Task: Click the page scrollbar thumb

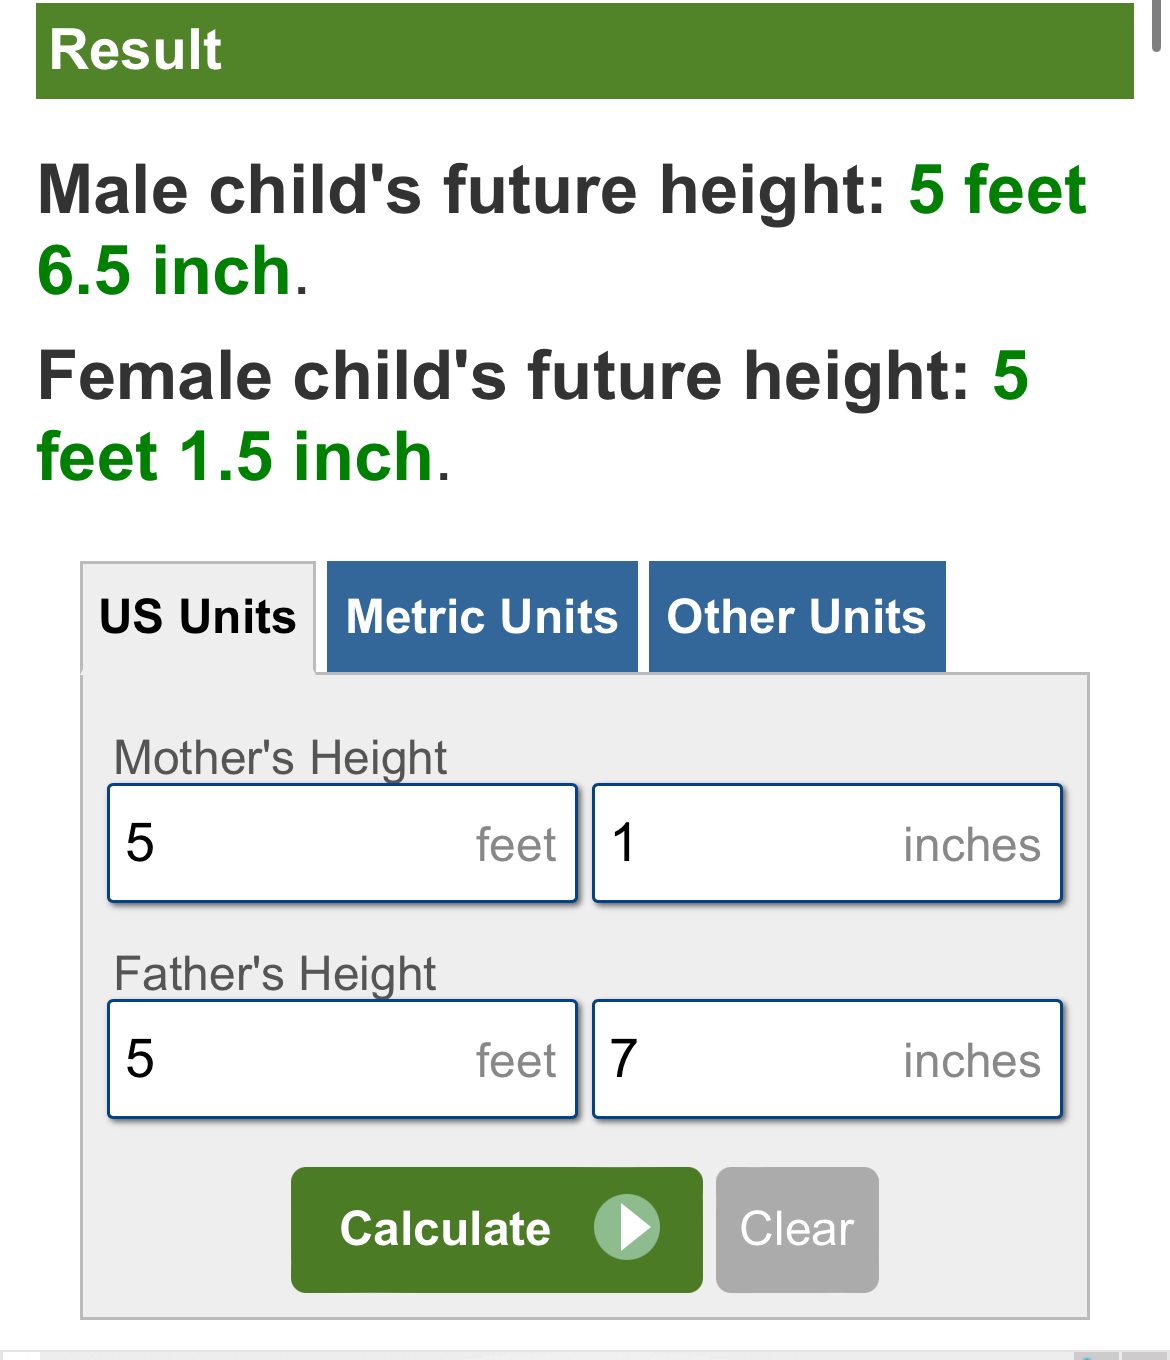Action: click(1157, 26)
